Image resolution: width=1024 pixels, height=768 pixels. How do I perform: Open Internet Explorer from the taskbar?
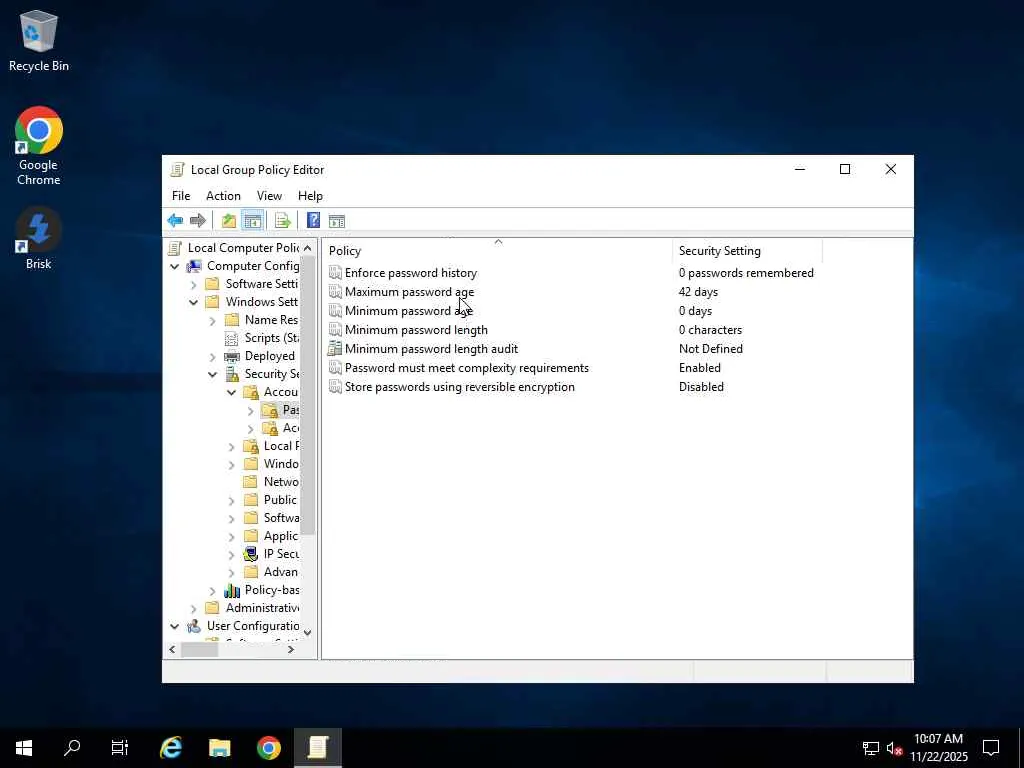click(171, 747)
